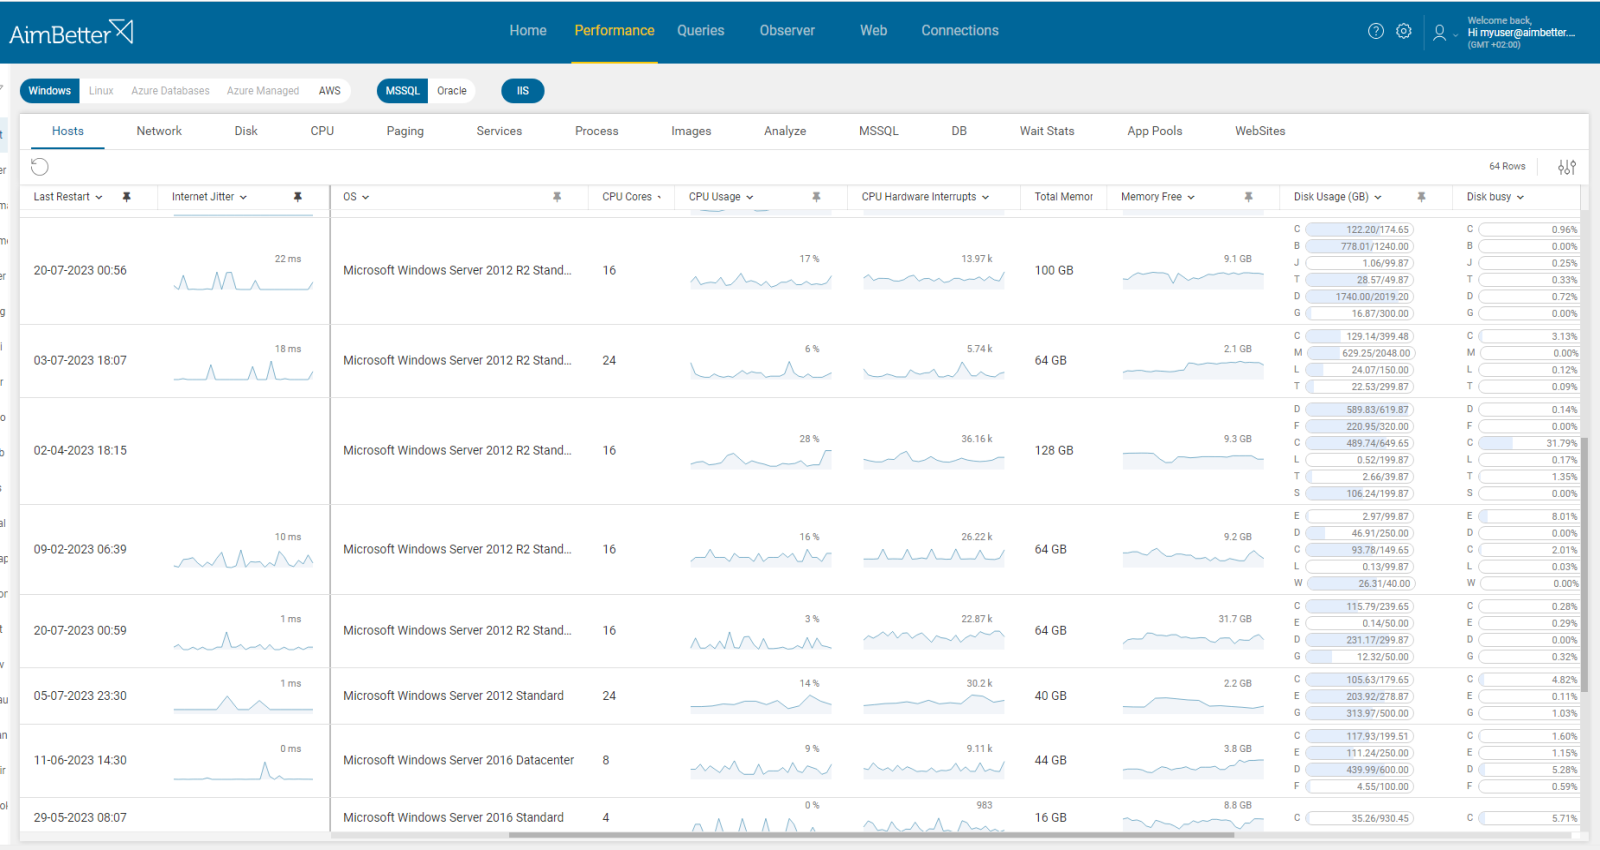Open the help question mark icon
Image resolution: width=1600 pixels, height=850 pixels.
coord(1376,31)
